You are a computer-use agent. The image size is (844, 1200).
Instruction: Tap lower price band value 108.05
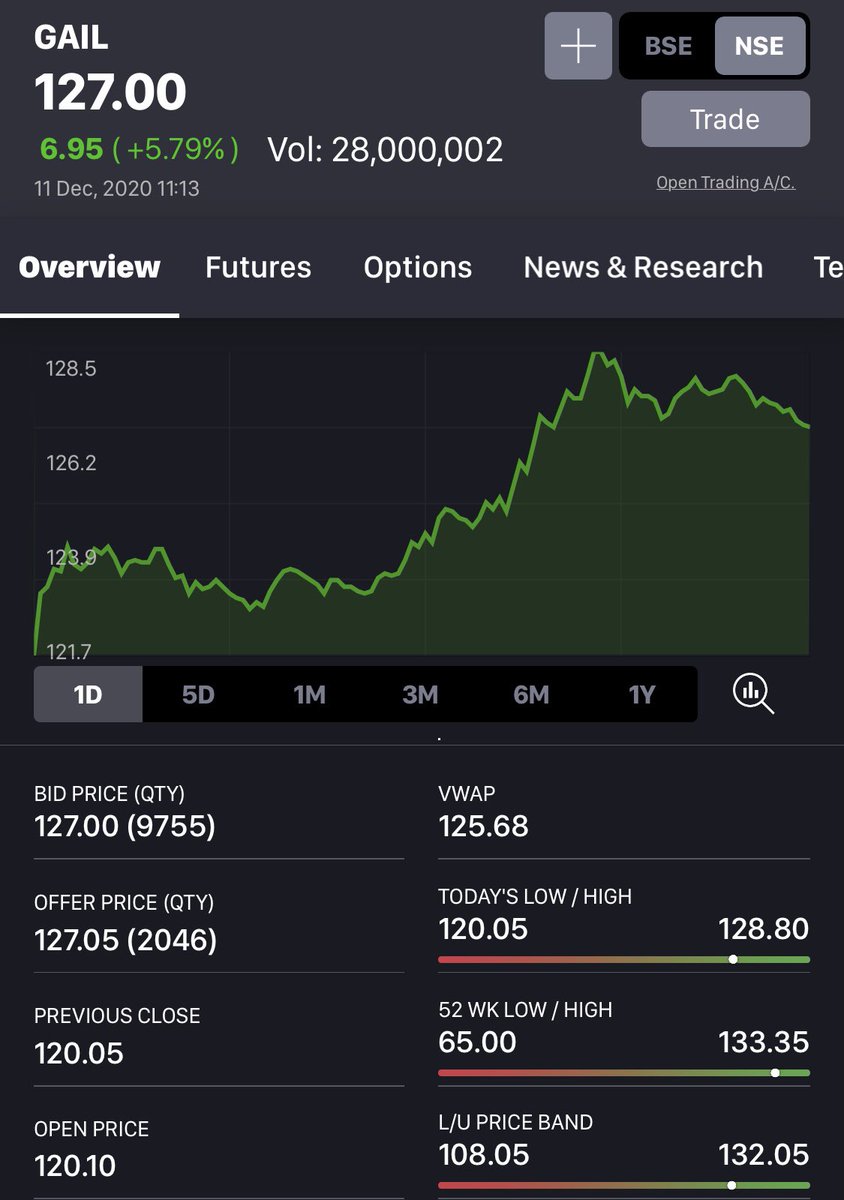click(x=483, y=1156)
